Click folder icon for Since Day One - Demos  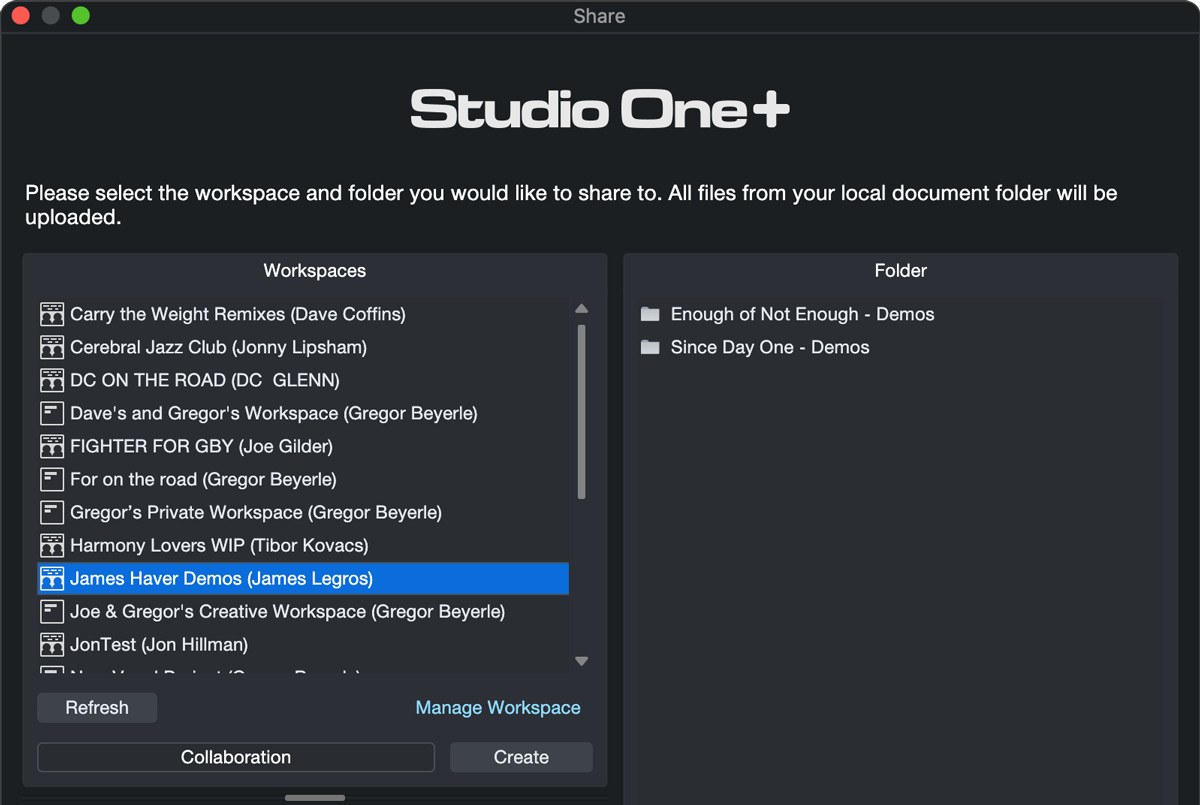[x=650, y=347]
